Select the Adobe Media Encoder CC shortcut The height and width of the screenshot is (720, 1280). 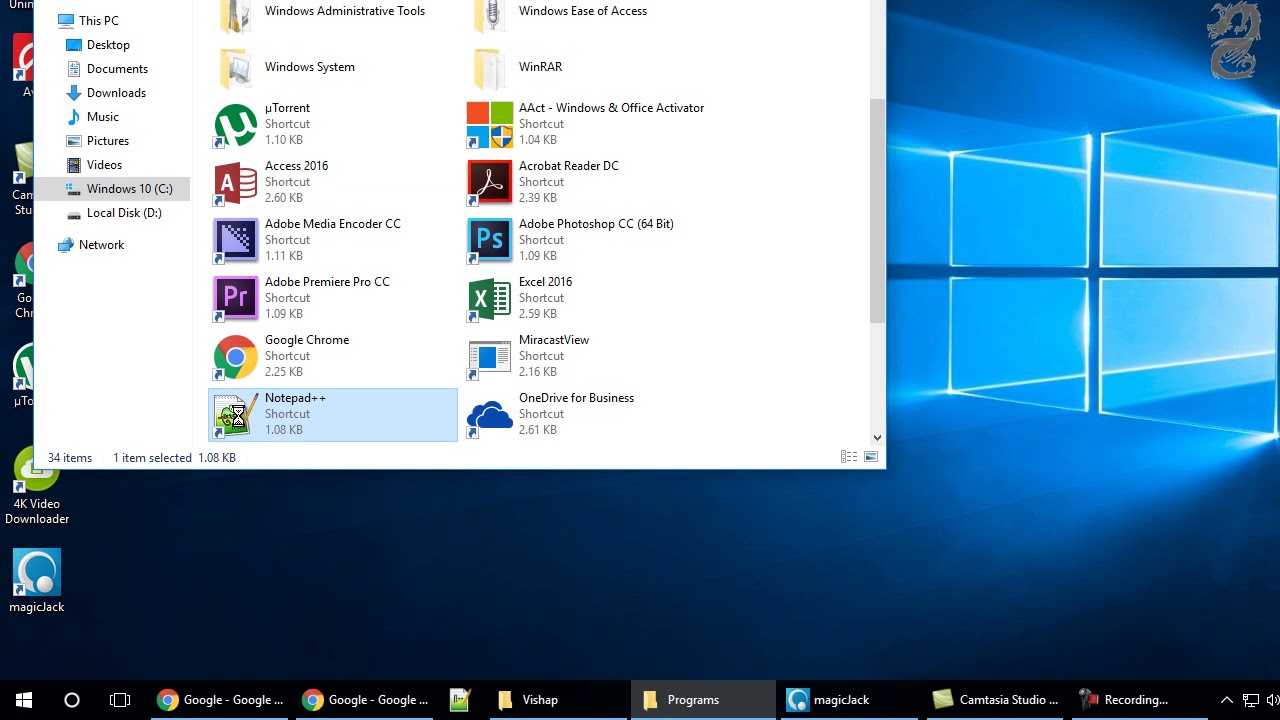coord(333,240)
